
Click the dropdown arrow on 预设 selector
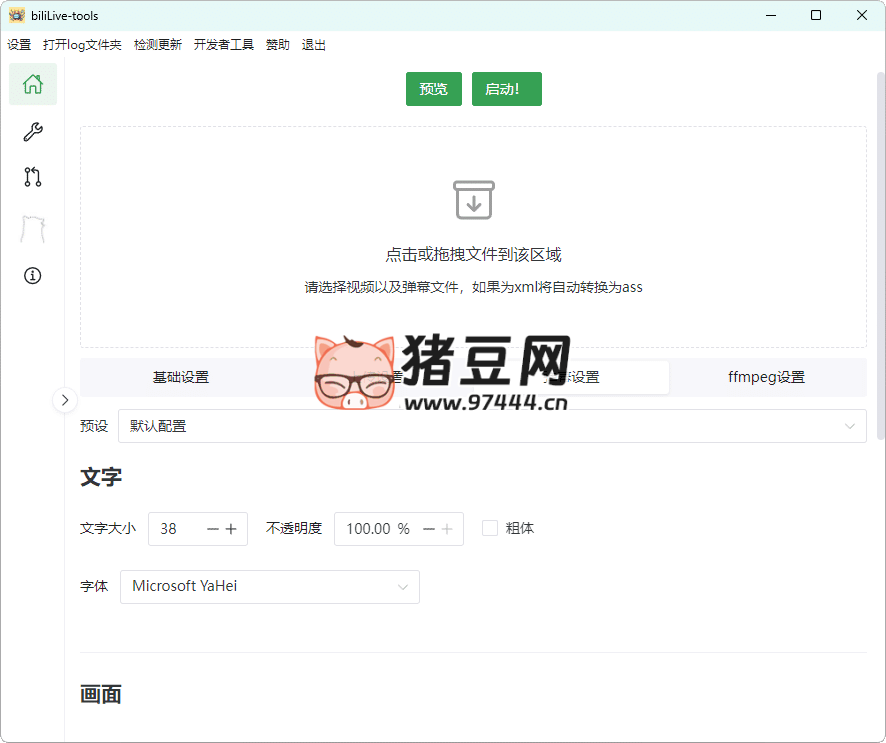pyautogui.click(x=849, y=426)
